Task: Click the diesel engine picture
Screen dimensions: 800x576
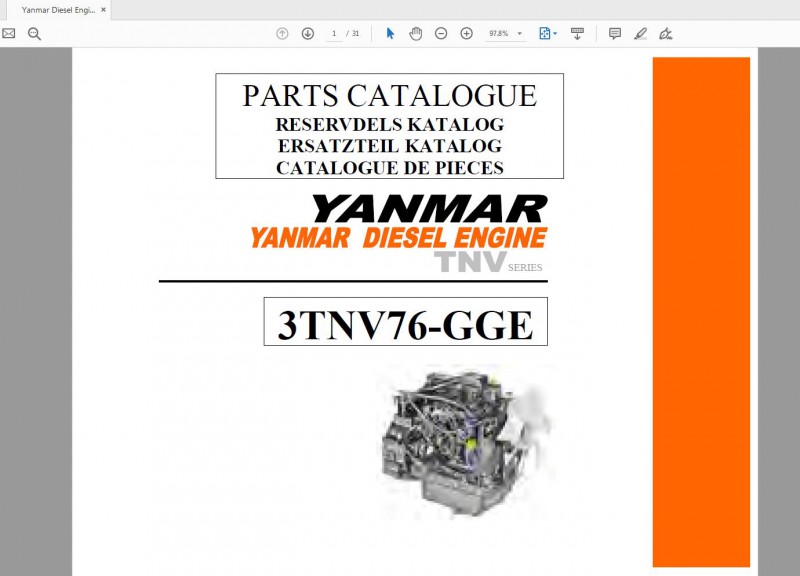Action: pyautogui.click(x=466, y=443)
